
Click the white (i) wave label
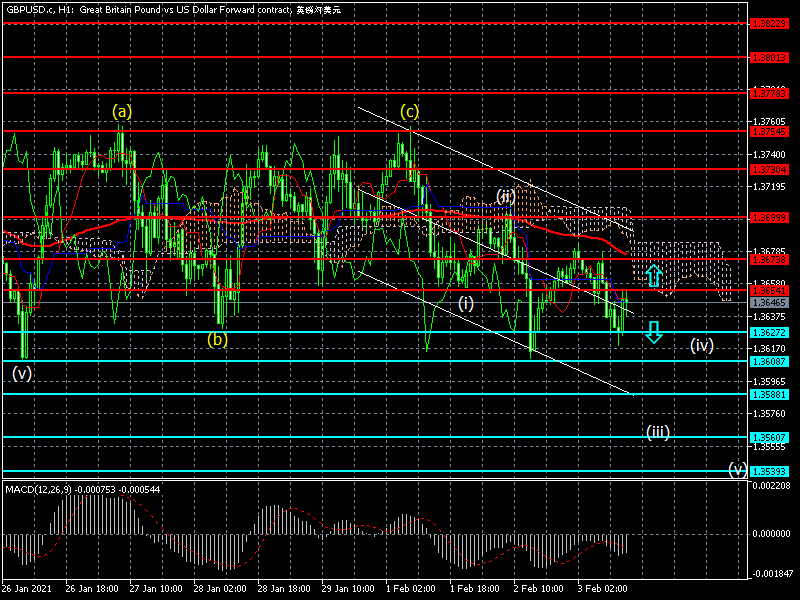[x=466, y=302]
